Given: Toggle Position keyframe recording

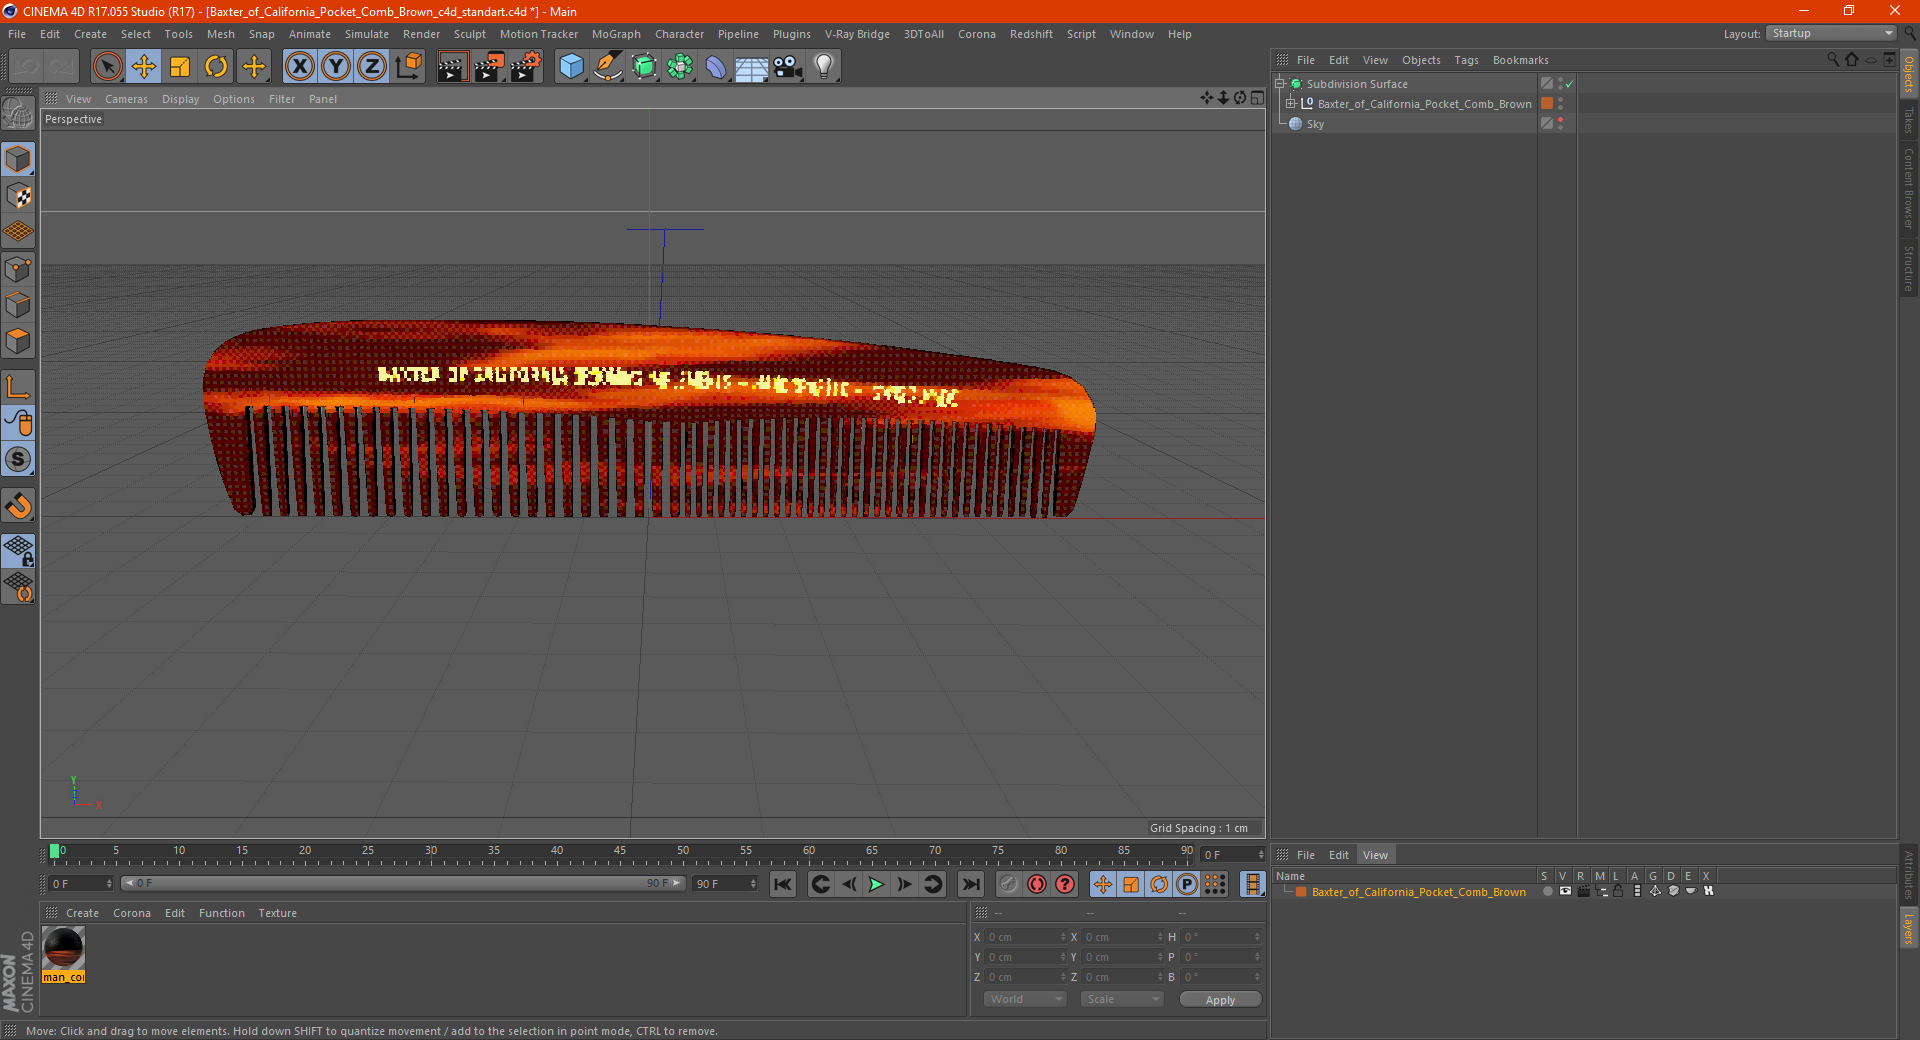Looking at the screenshot, I should click(1103, 884).
